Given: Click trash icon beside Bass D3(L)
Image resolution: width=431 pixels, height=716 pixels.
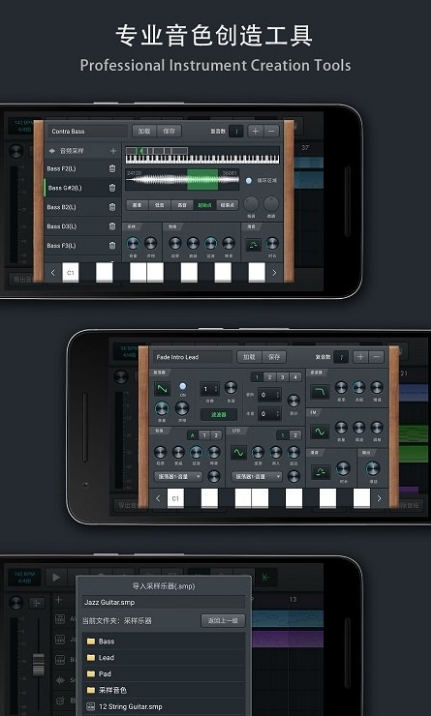Looking at the screenshot, I should pos(112,226).
